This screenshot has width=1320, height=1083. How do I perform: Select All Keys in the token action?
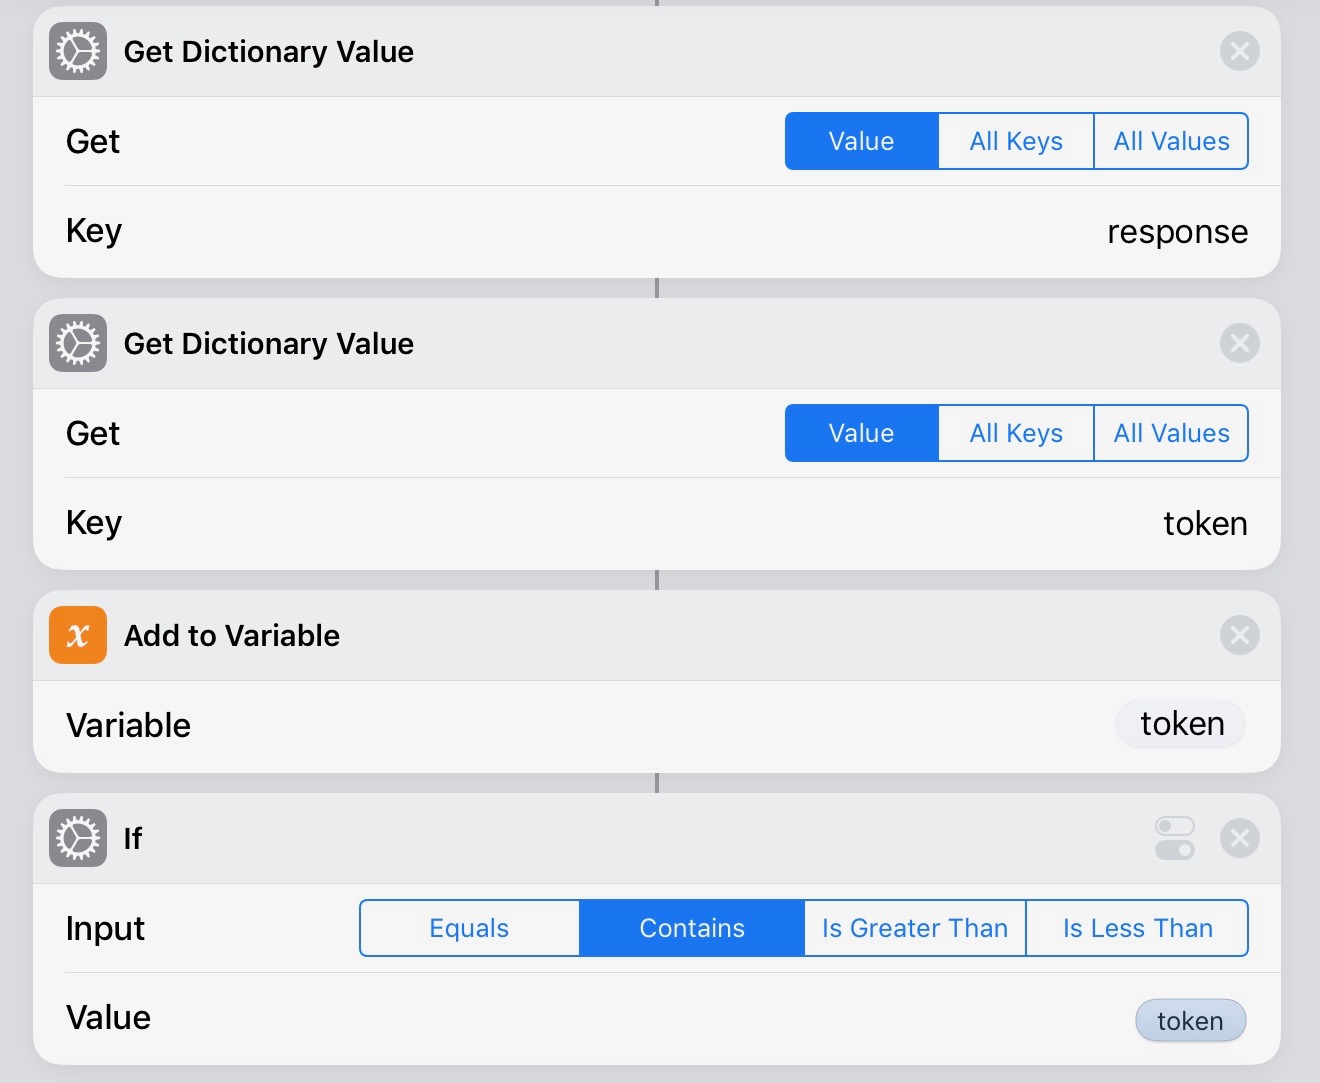point(1016,433)
